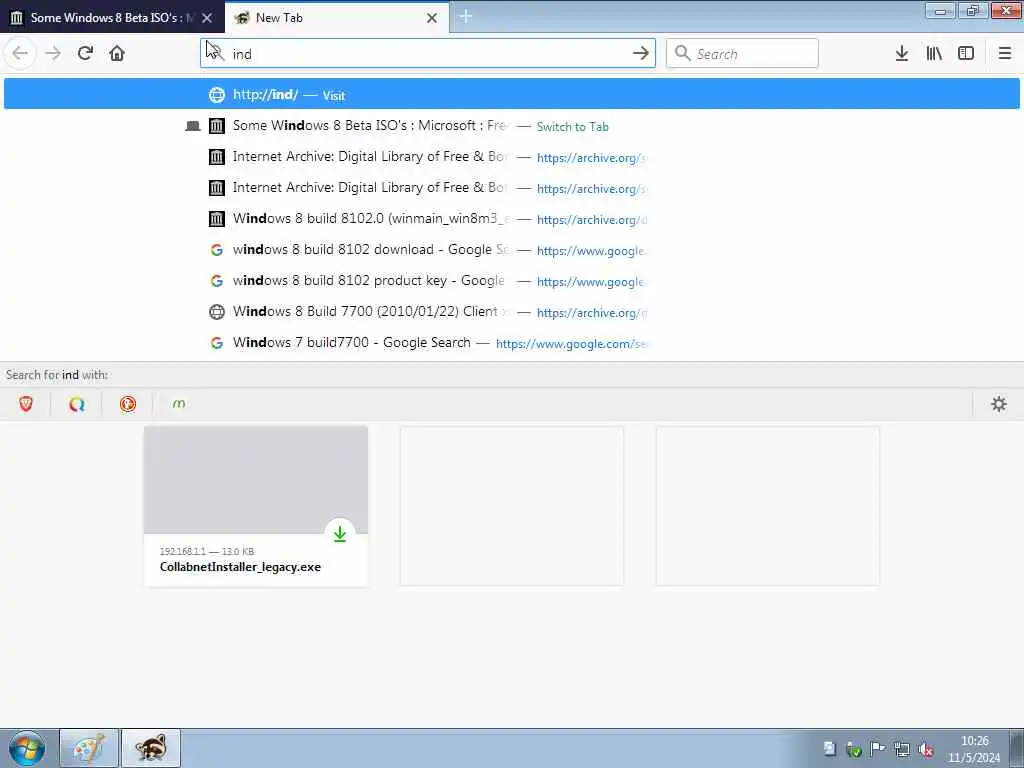Go back with the back arrow button
The width and height of the screenshot is (1024, 768).
(x=20, y=53)
